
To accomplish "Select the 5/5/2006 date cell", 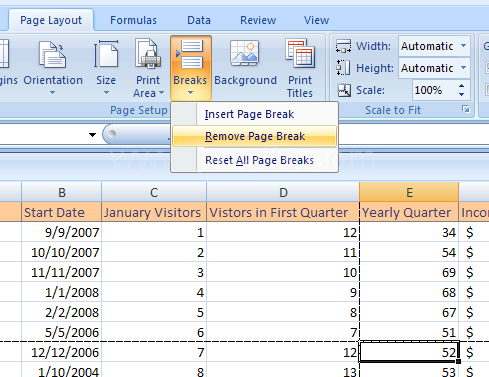I will click(x=62, y=332).
